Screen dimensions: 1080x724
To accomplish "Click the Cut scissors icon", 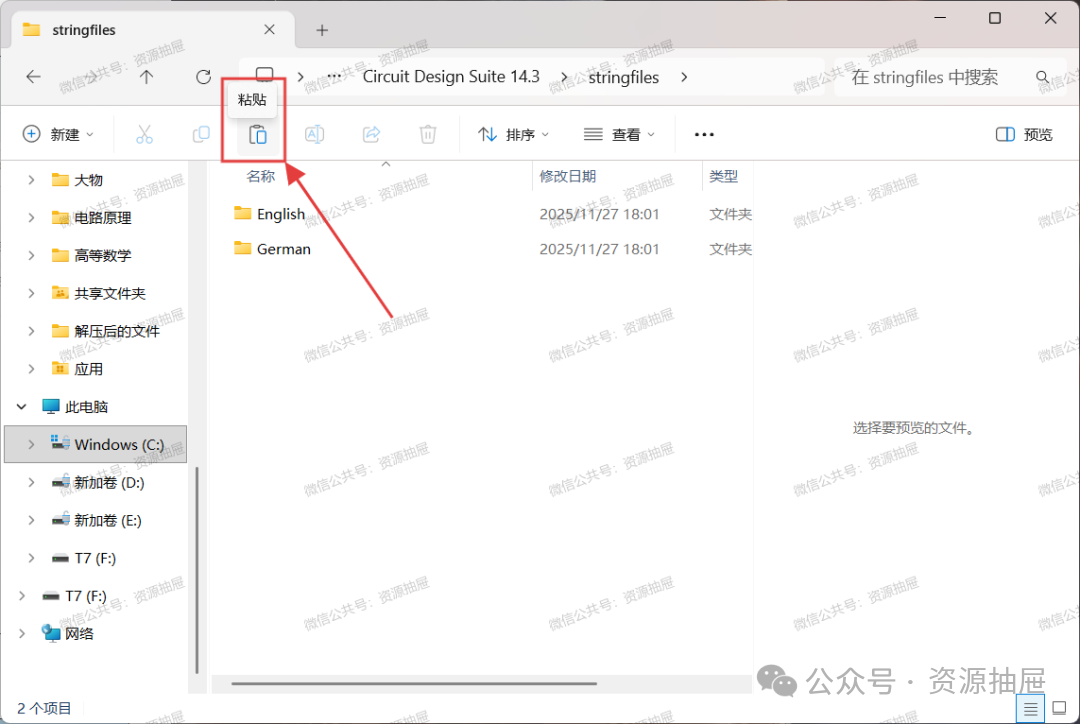I will [x=144, y=134].
